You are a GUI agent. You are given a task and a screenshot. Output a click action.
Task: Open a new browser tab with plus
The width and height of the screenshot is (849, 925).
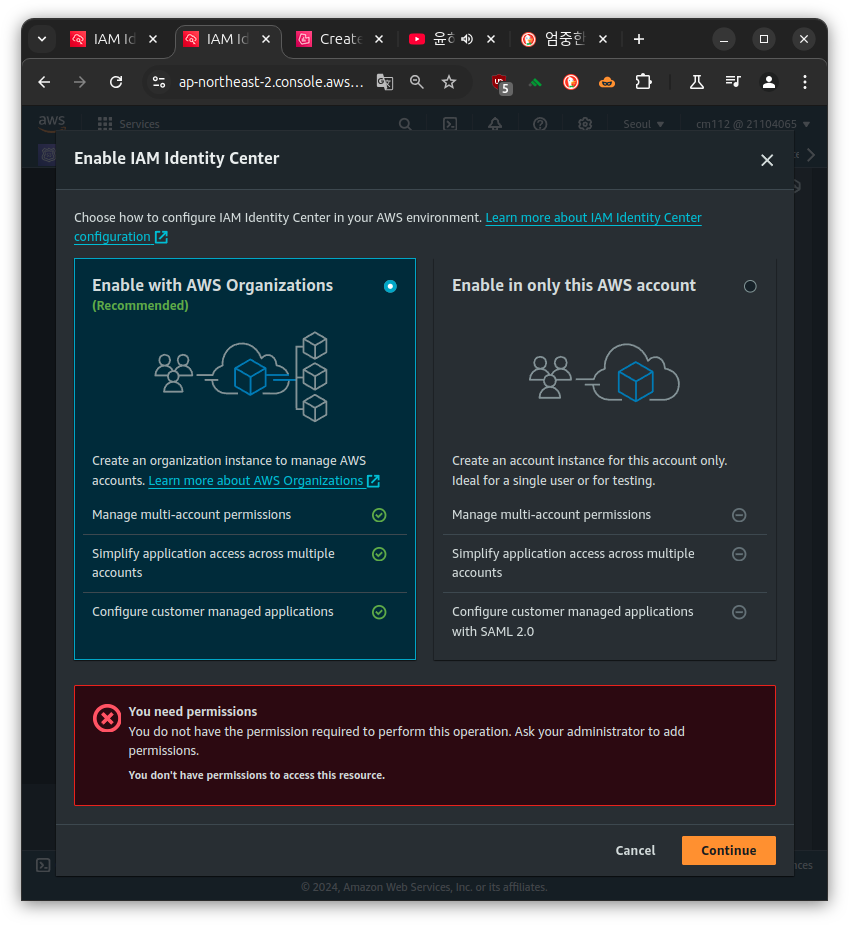638,39
